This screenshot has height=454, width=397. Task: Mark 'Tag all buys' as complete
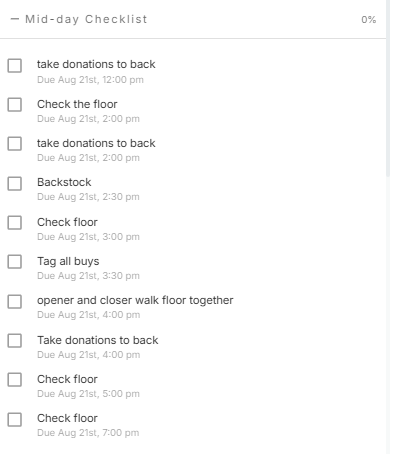click(x=15, y=261)
